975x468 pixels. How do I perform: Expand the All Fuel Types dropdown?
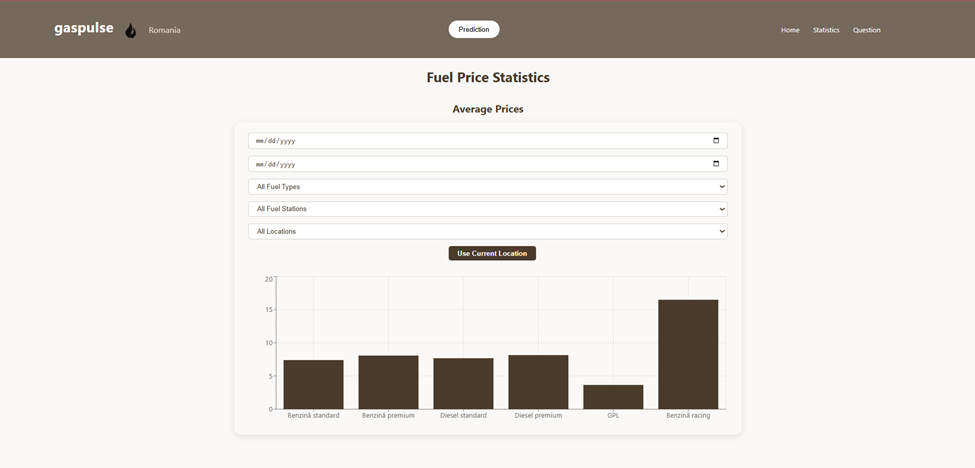coord(487,187)
